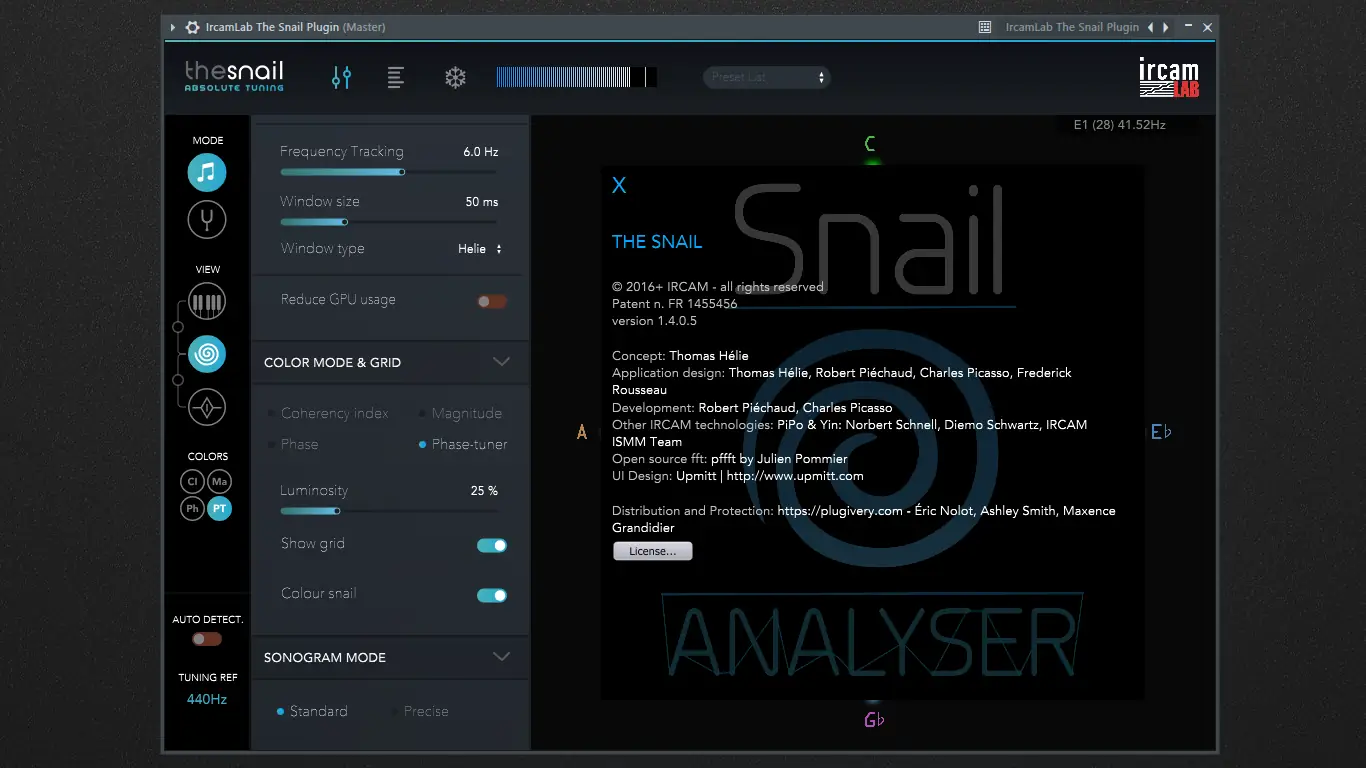Click the audio level meter bar
1366x768 pixels.
(577, 77)
